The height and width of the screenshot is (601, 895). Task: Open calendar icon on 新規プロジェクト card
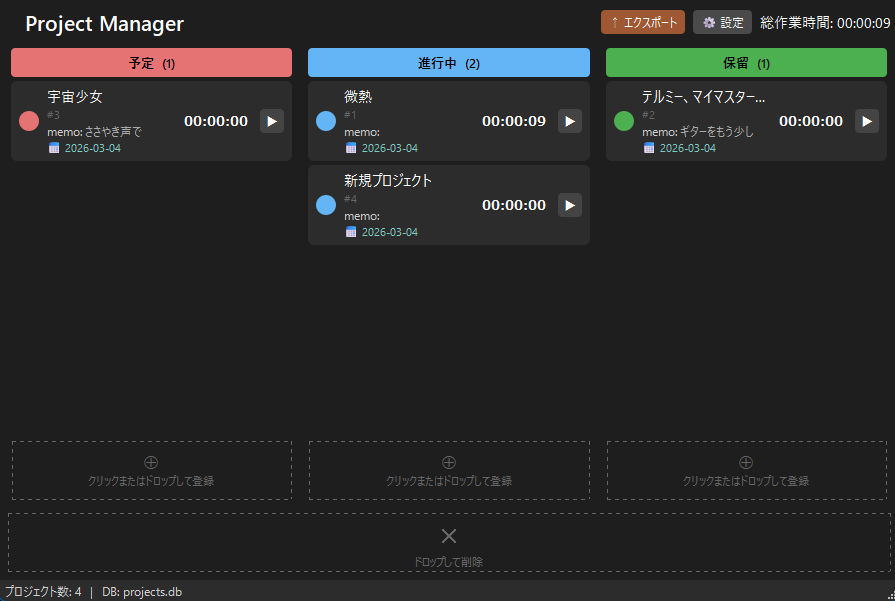coord(351,232)
